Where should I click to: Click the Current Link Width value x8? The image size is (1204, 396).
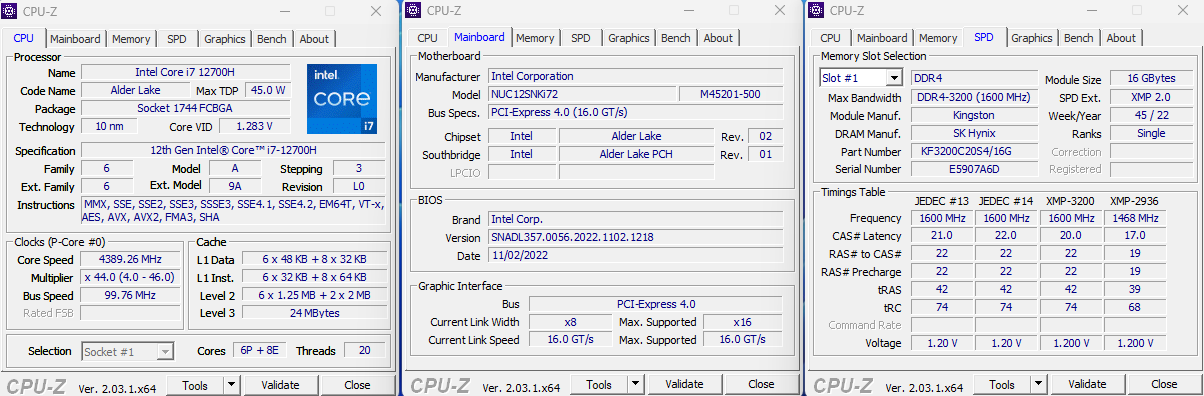[x=570, y=322]
